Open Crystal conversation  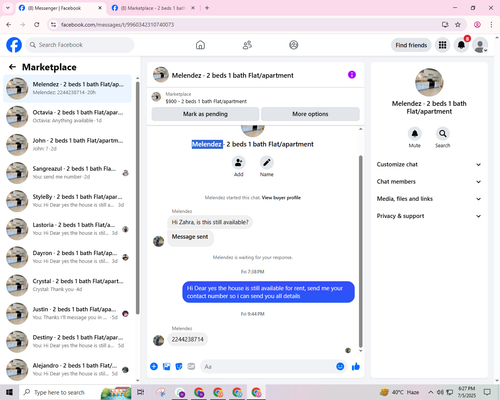67,285
